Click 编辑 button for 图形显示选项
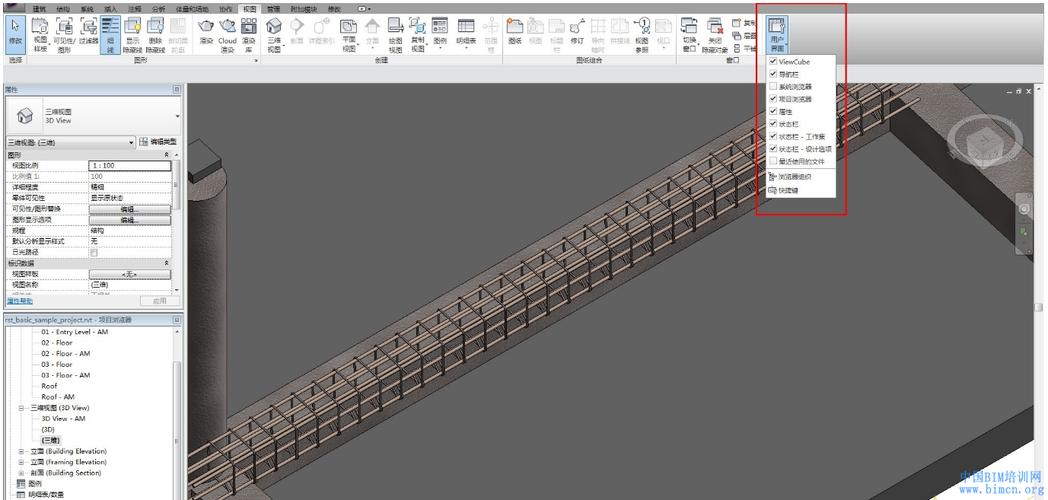Image resolution: width=1048 pixels, height=500 pixels. coord(130,220)
